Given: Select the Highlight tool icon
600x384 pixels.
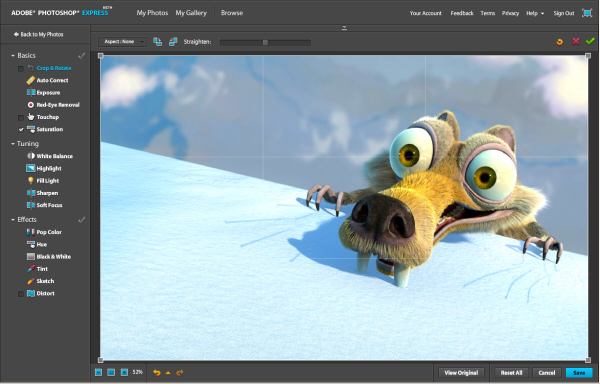Looking at the screenshot, I should point(31,168).
